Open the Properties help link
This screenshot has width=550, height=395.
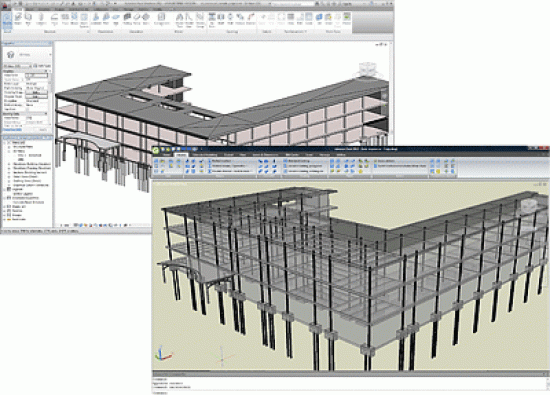13,130
